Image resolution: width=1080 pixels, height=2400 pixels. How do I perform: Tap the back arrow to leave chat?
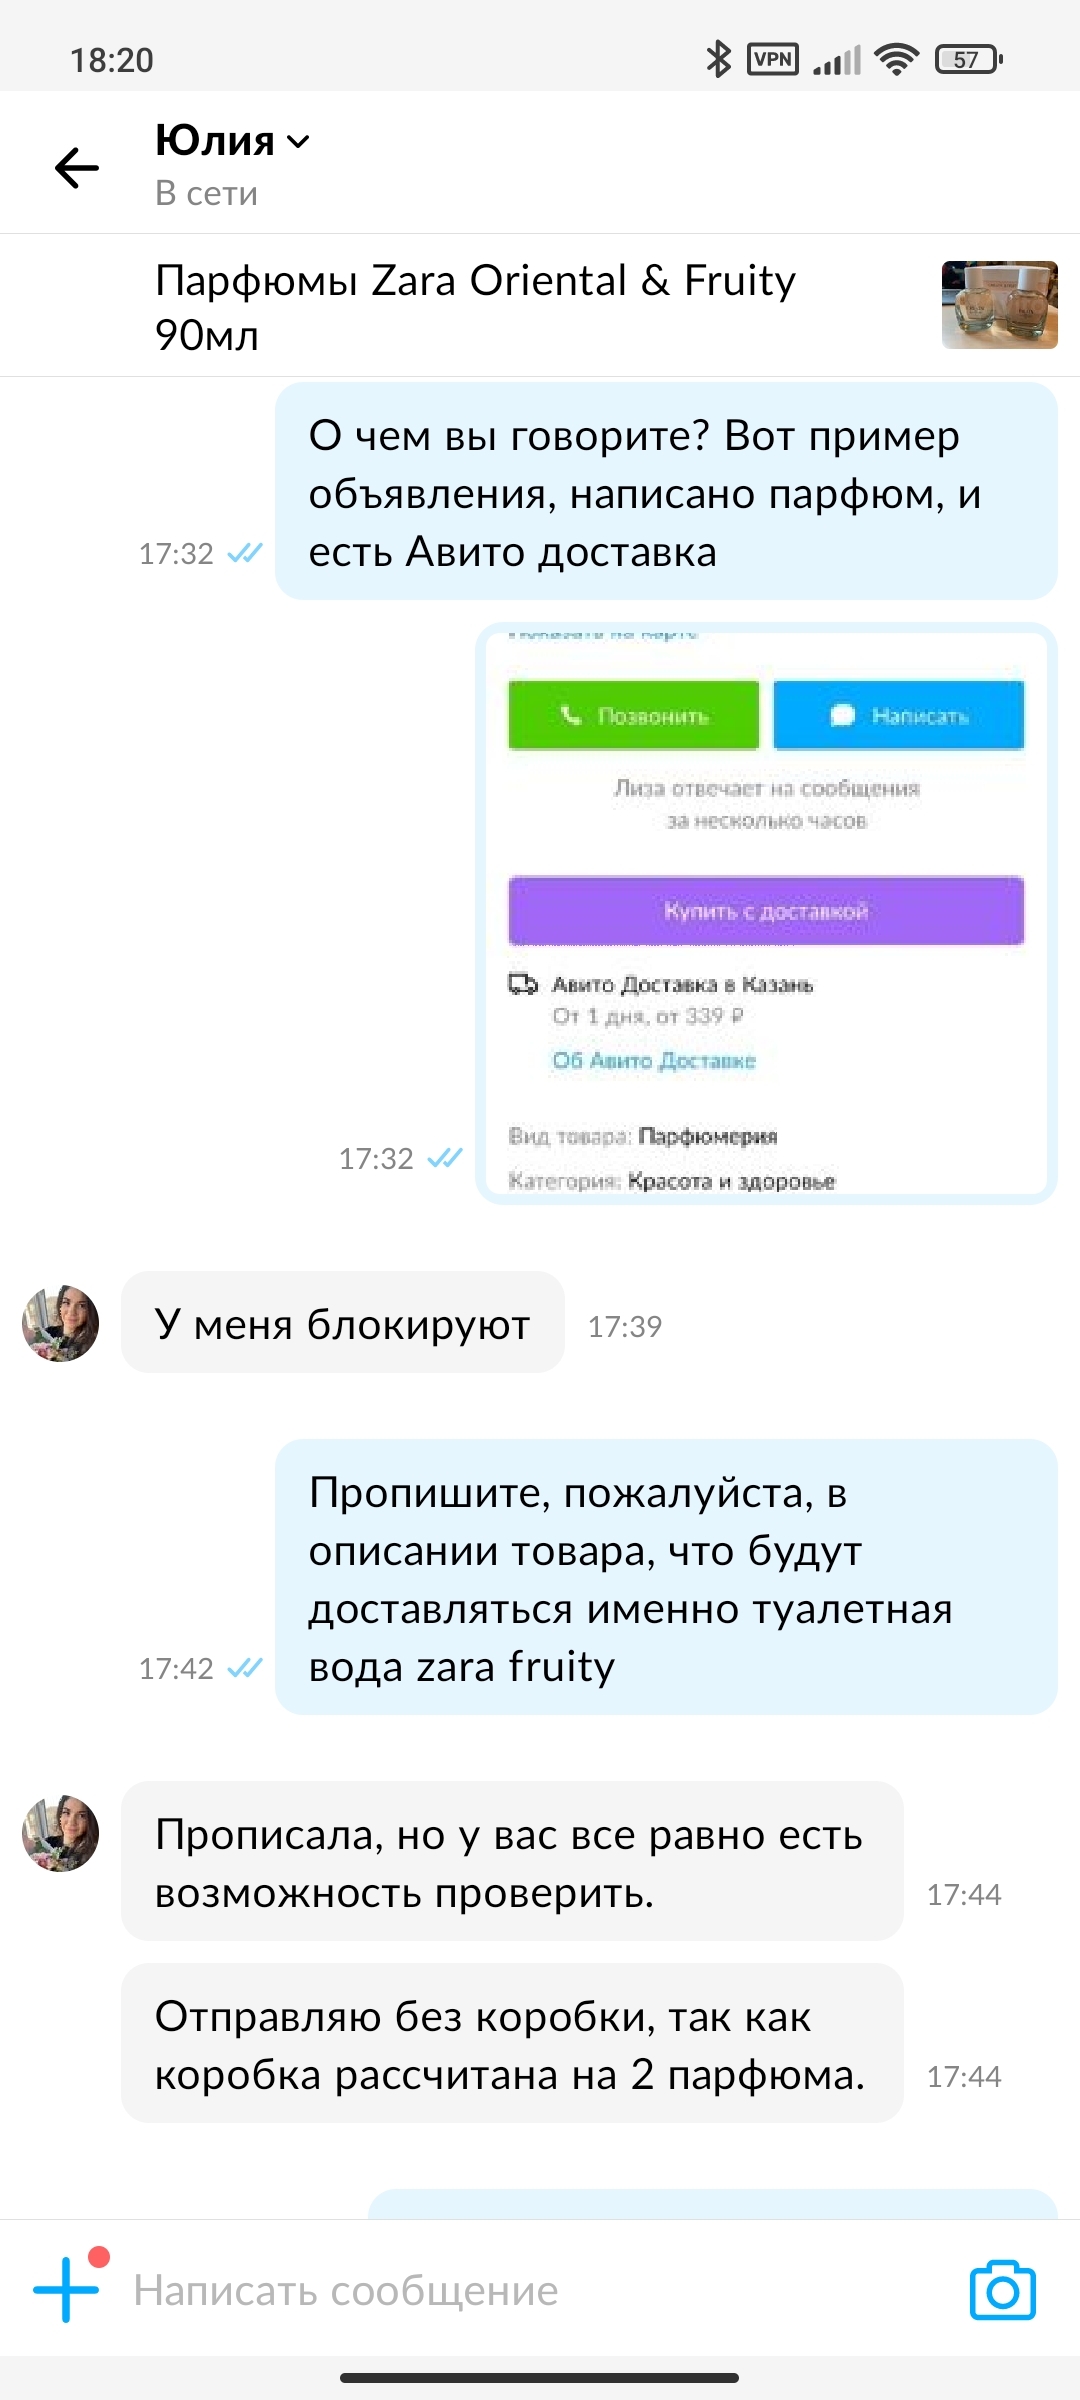pyautogui.click(x=77, y=167)
